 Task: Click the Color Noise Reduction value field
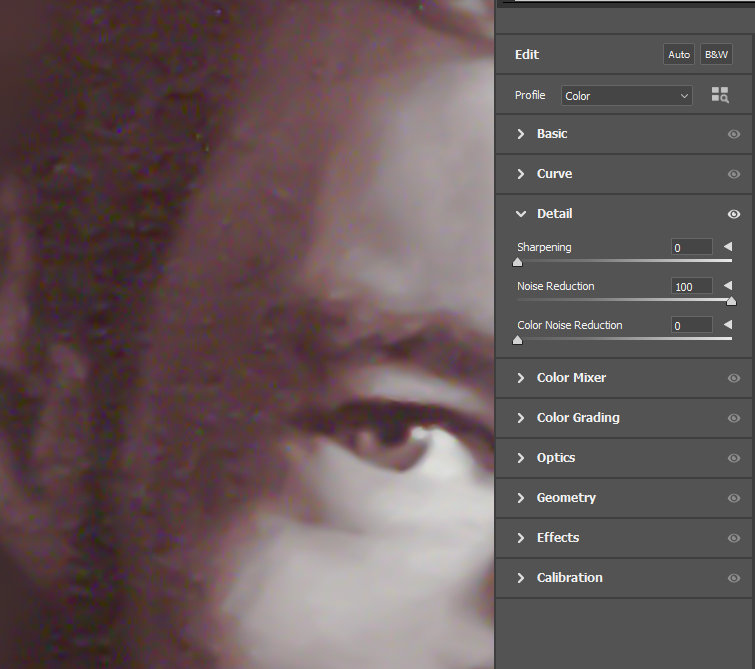pyautogui.click(x=691, y=325)
